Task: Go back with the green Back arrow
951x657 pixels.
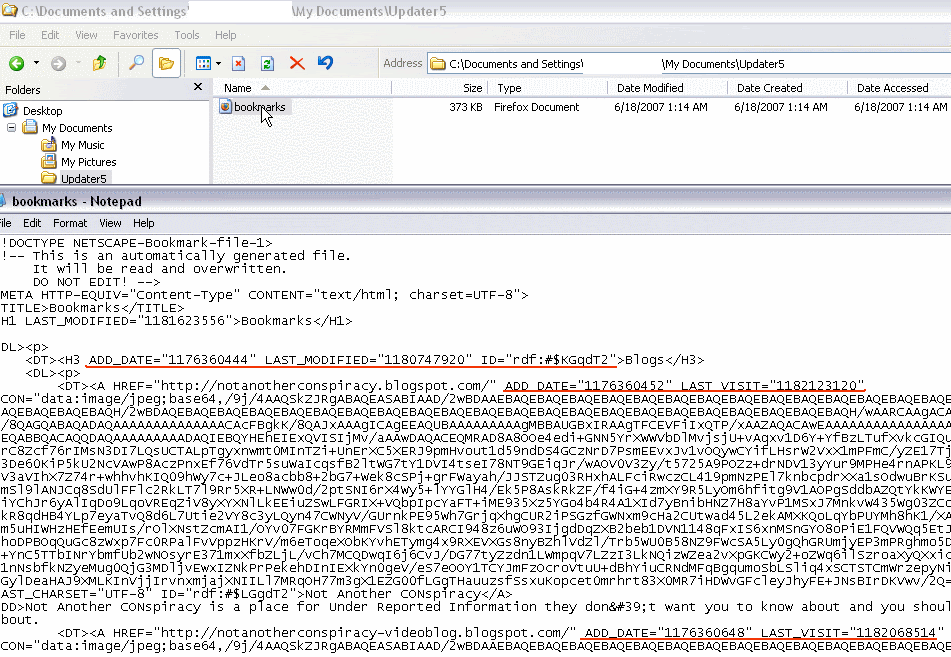Action: pyautogui.click(x=16, y=63)
